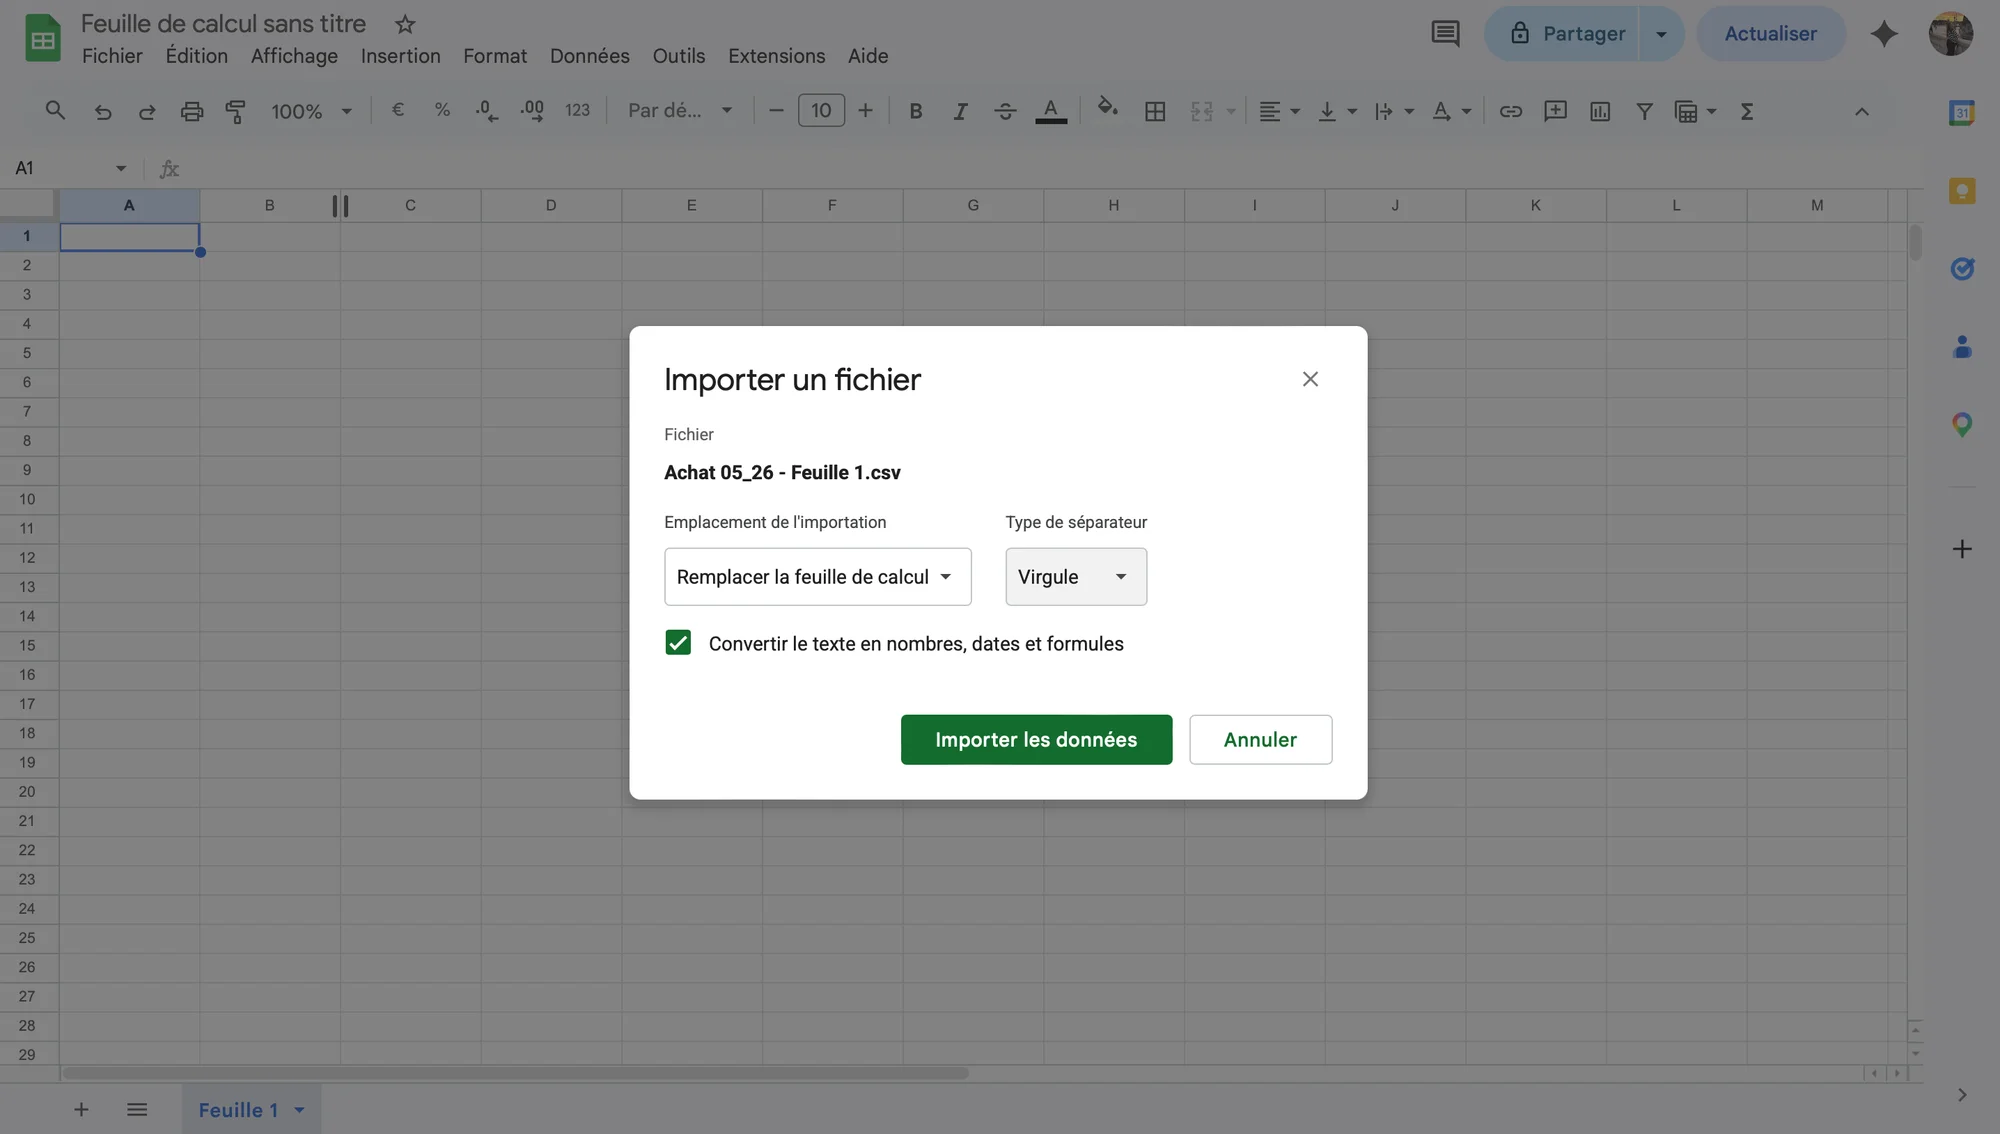The width and height of the screenshot is (2000, 1134).
Task: Open Emplacement de l'importation dropdown
Action: pyautogui.click(x=817, y=576)
